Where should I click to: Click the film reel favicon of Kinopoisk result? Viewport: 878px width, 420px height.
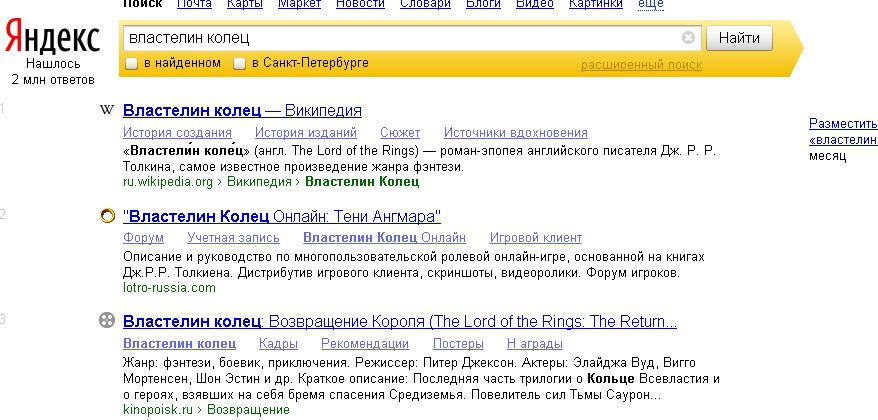[106, 322]
